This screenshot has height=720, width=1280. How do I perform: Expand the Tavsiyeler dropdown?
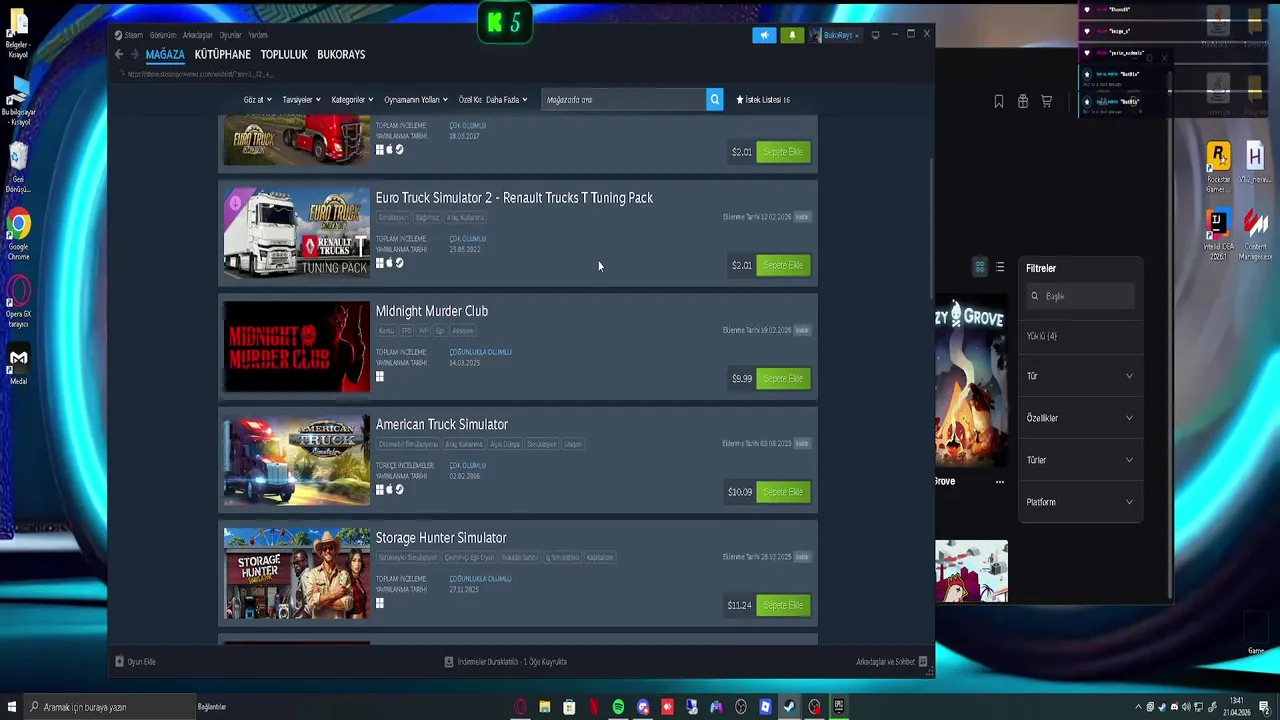click(x=301, y=100)
